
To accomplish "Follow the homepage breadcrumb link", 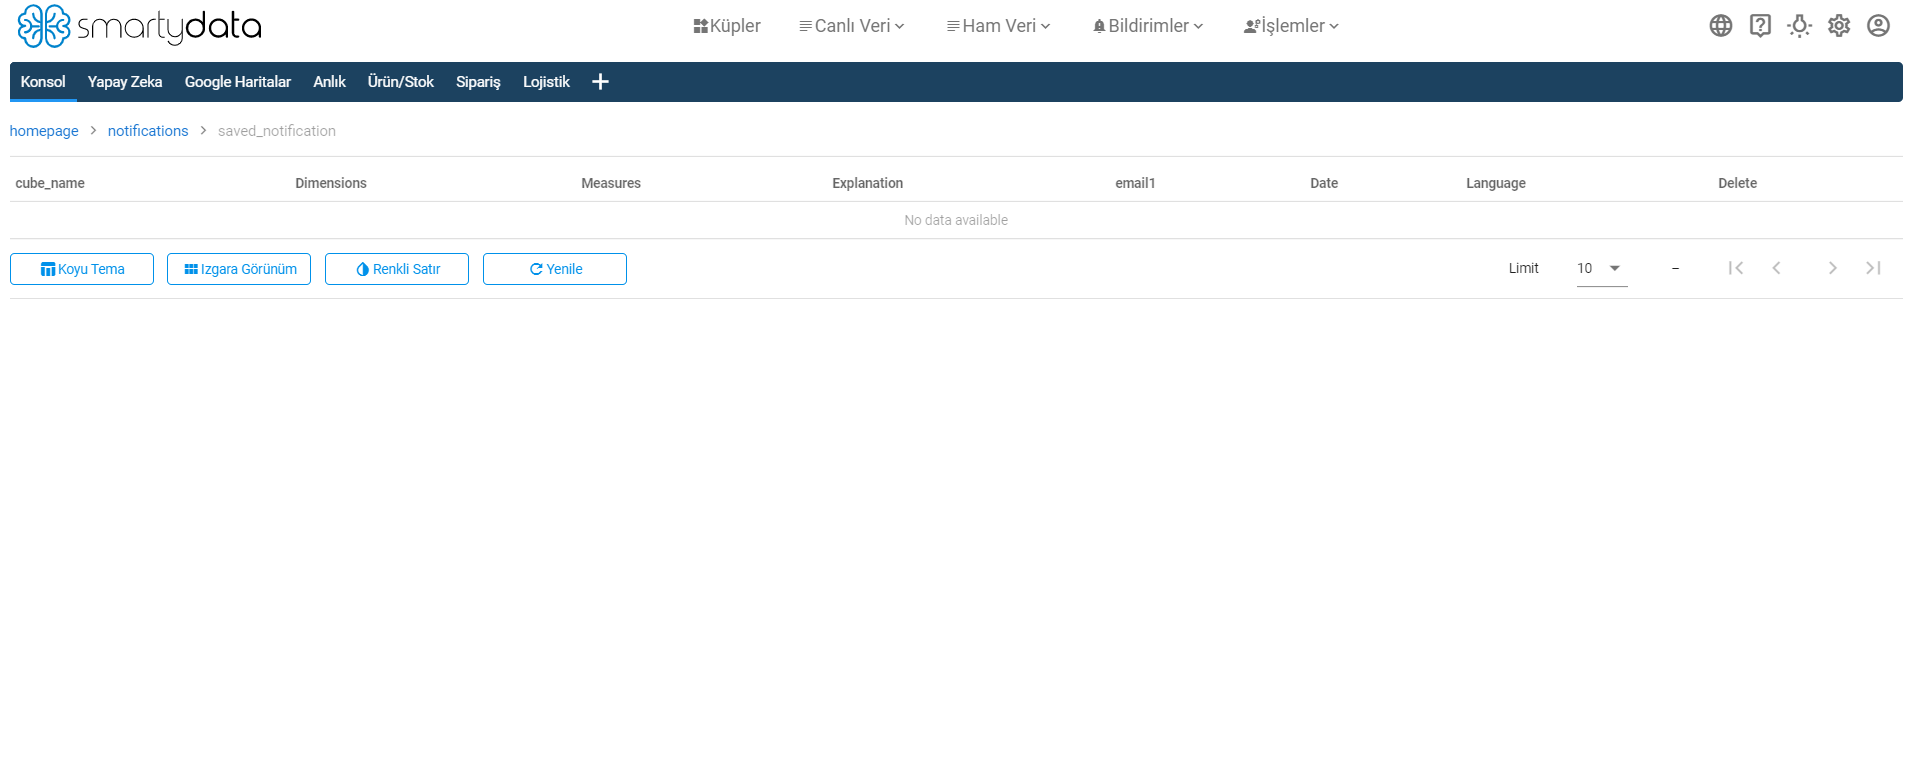I will (x=44, y=131).
